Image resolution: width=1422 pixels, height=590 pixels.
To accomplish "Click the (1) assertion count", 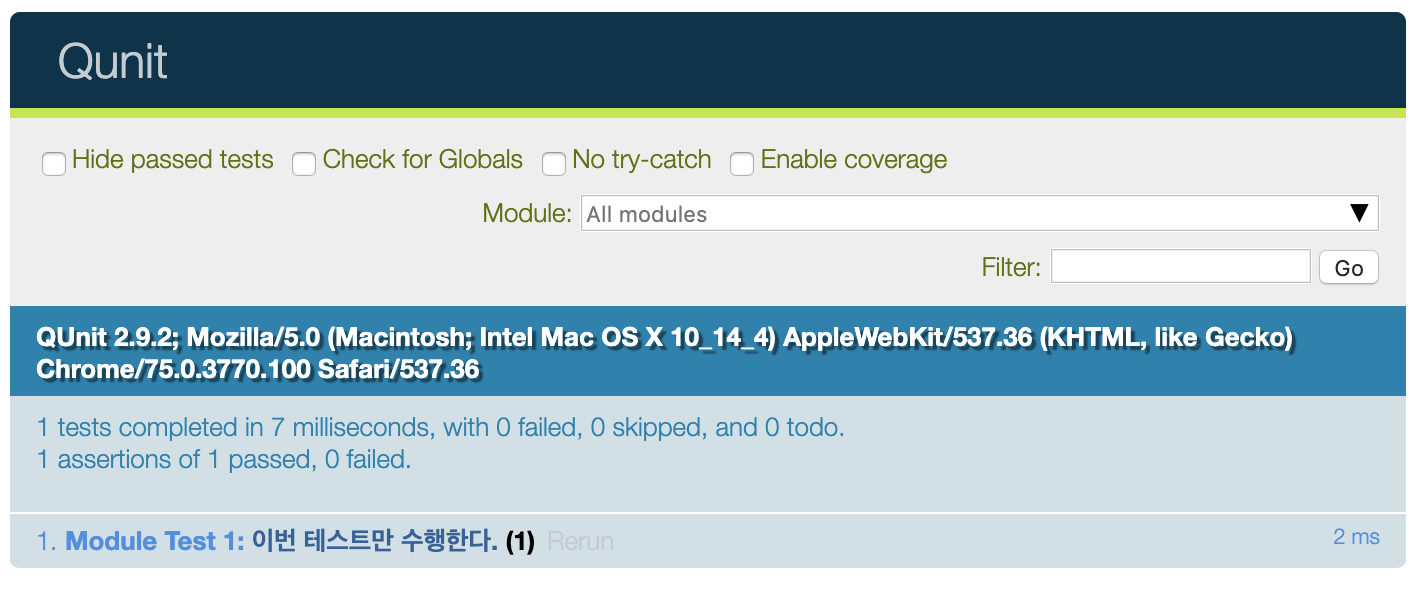I will point(520,542).
